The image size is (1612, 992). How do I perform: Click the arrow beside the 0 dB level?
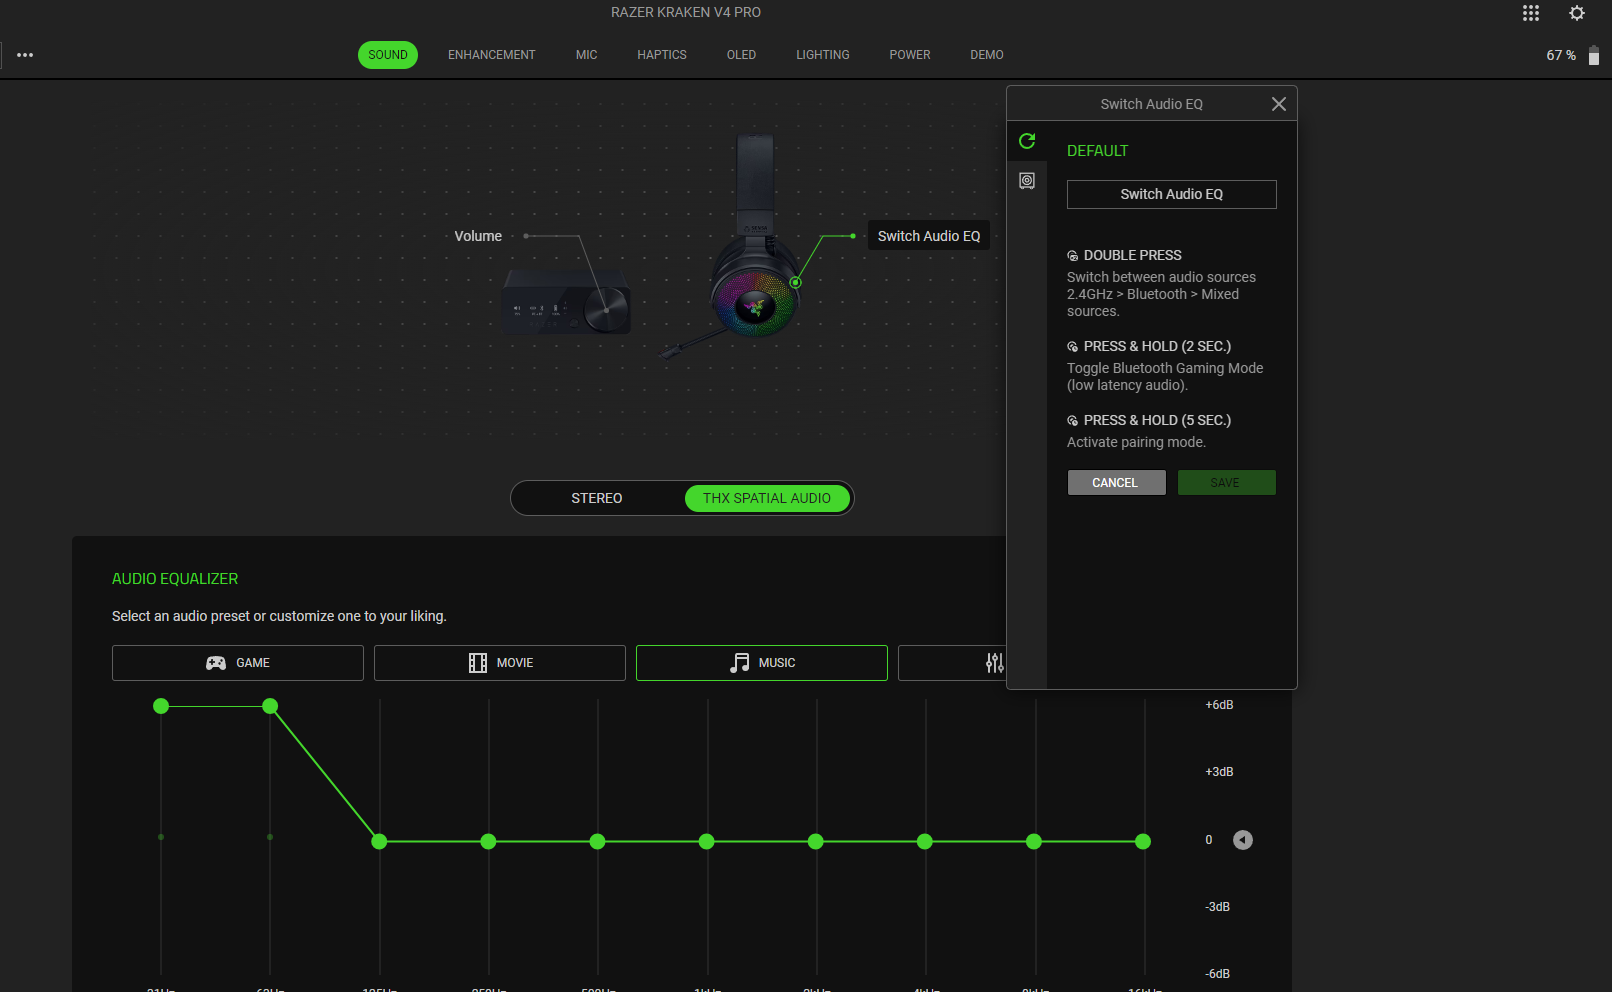(x=1242, y=840)
